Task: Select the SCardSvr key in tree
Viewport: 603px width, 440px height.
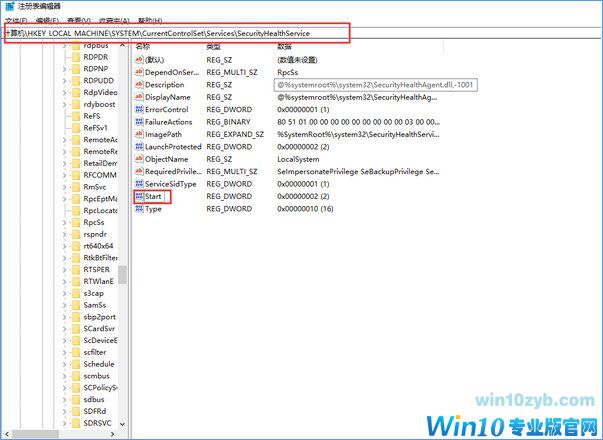Action: (x=99, y=328)
